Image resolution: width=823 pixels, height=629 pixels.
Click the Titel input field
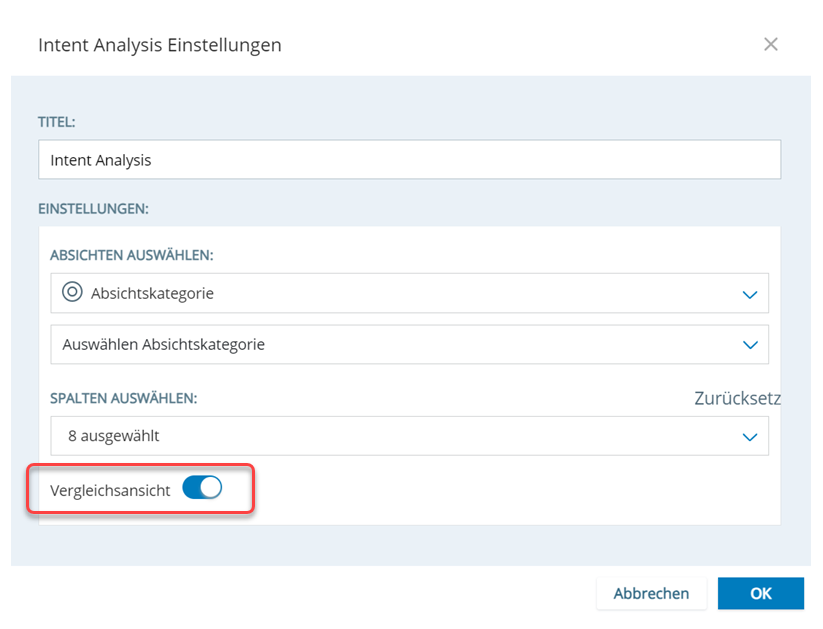[409, 160]
